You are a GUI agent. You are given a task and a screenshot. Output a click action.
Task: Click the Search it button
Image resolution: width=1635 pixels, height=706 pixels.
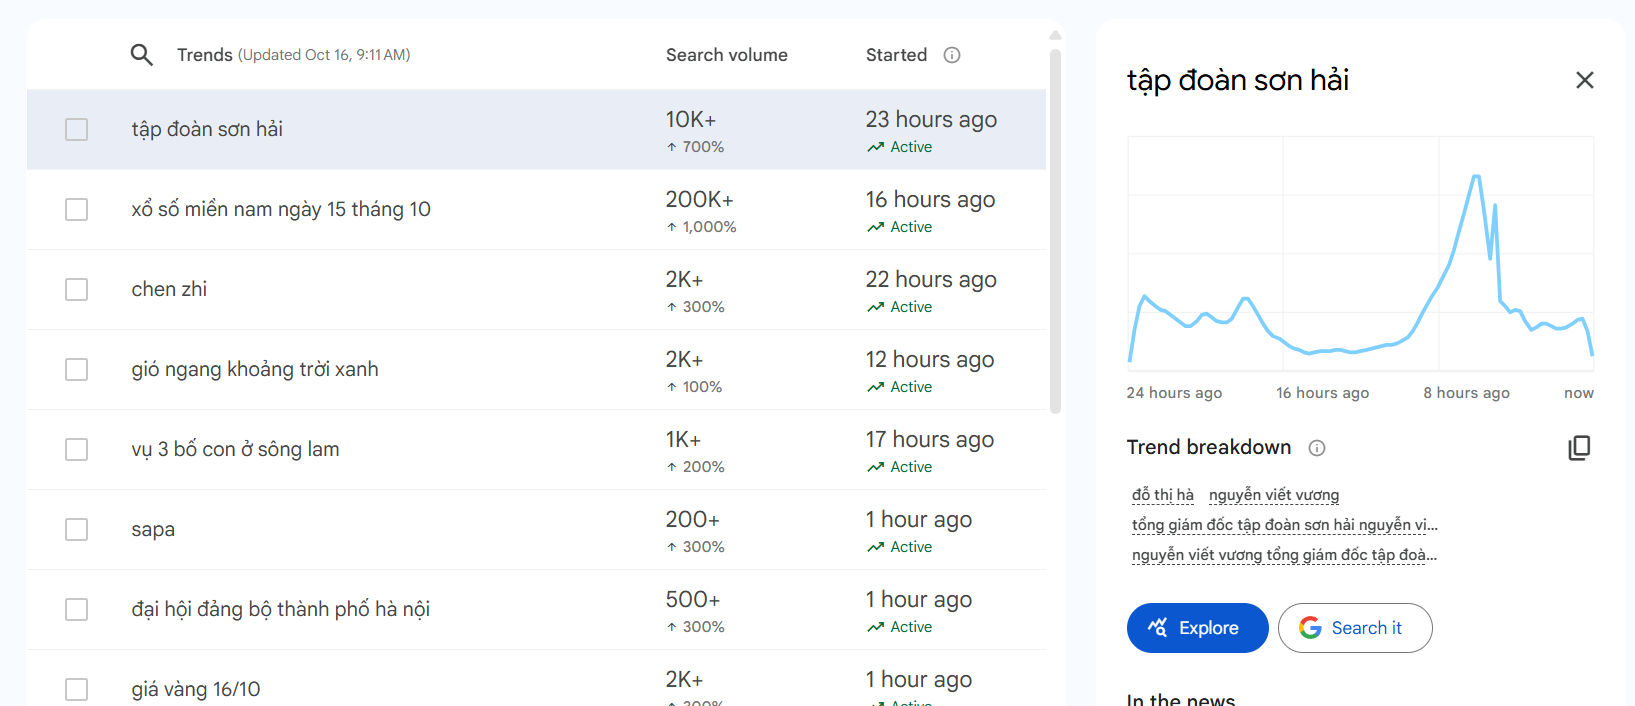[x=1355, y=628]
